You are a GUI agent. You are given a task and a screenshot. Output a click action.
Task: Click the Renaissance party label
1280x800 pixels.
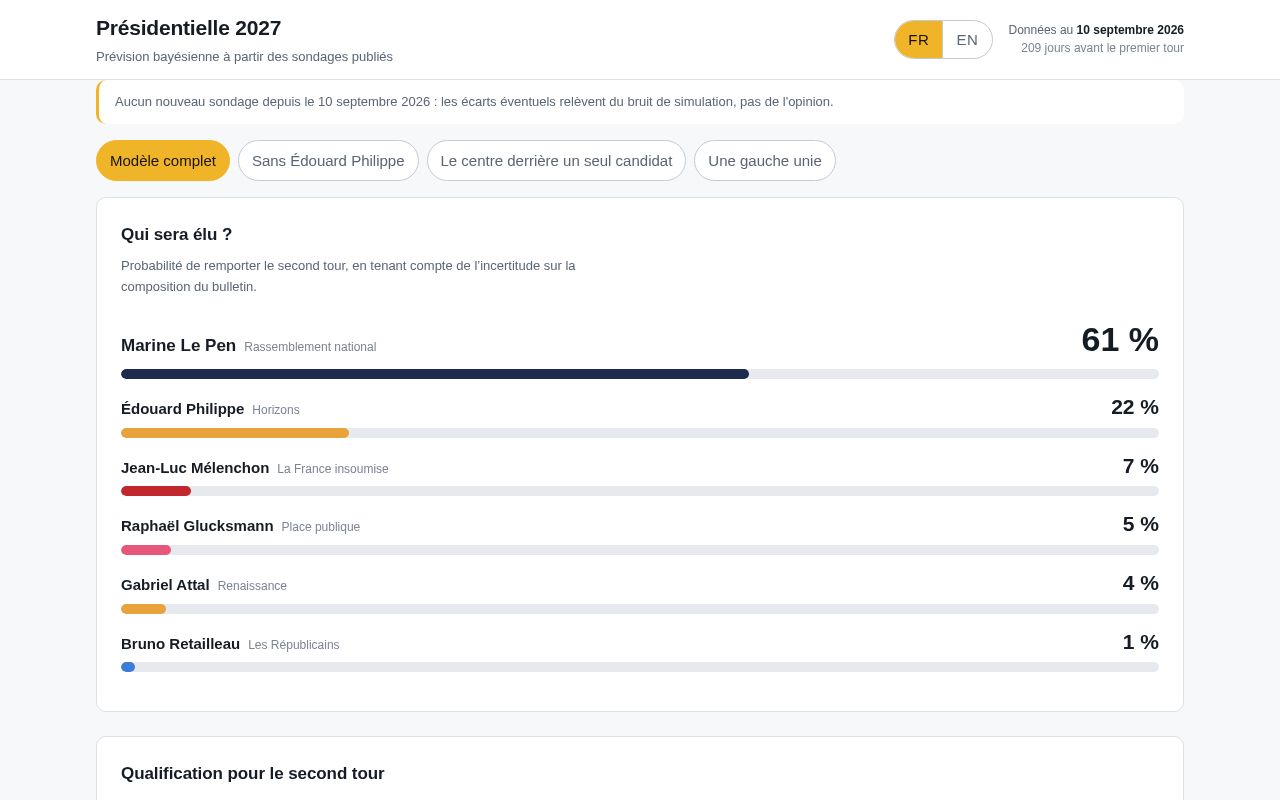(252, 586)
